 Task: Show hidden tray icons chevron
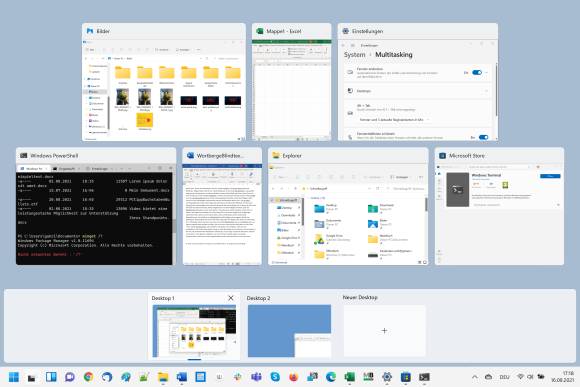475,377
